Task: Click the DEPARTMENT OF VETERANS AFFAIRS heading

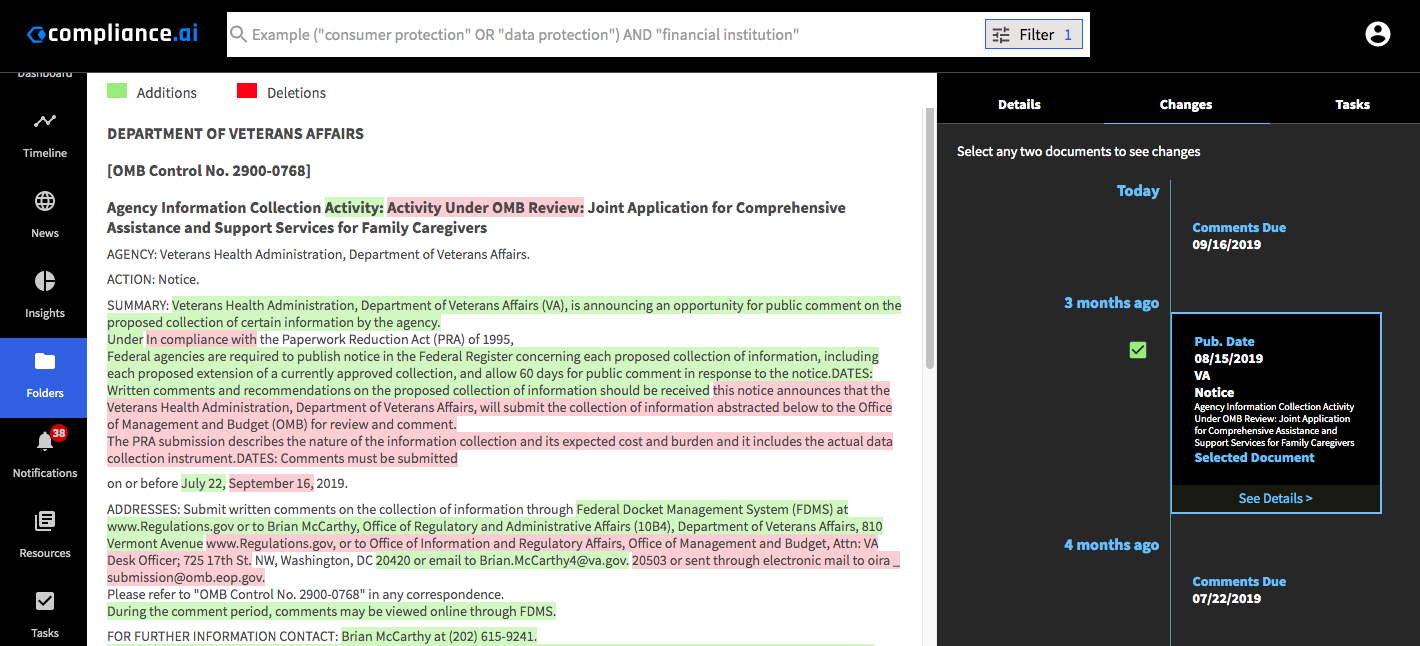Action: tap(235, 134)
